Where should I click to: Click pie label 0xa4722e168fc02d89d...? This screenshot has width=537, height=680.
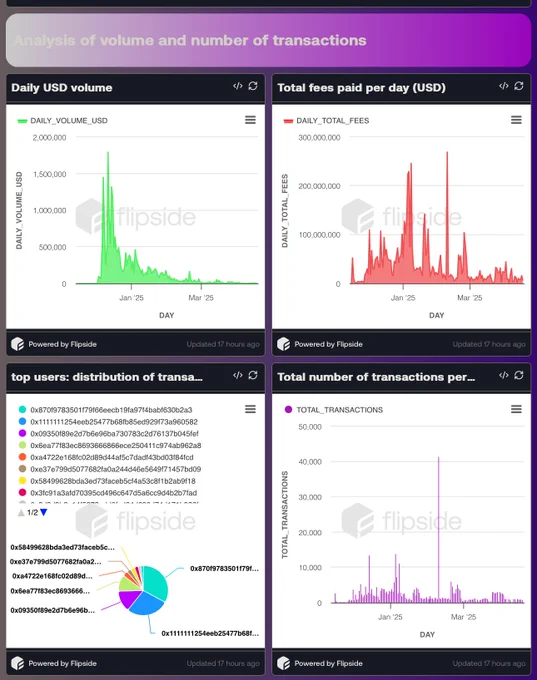52,576
